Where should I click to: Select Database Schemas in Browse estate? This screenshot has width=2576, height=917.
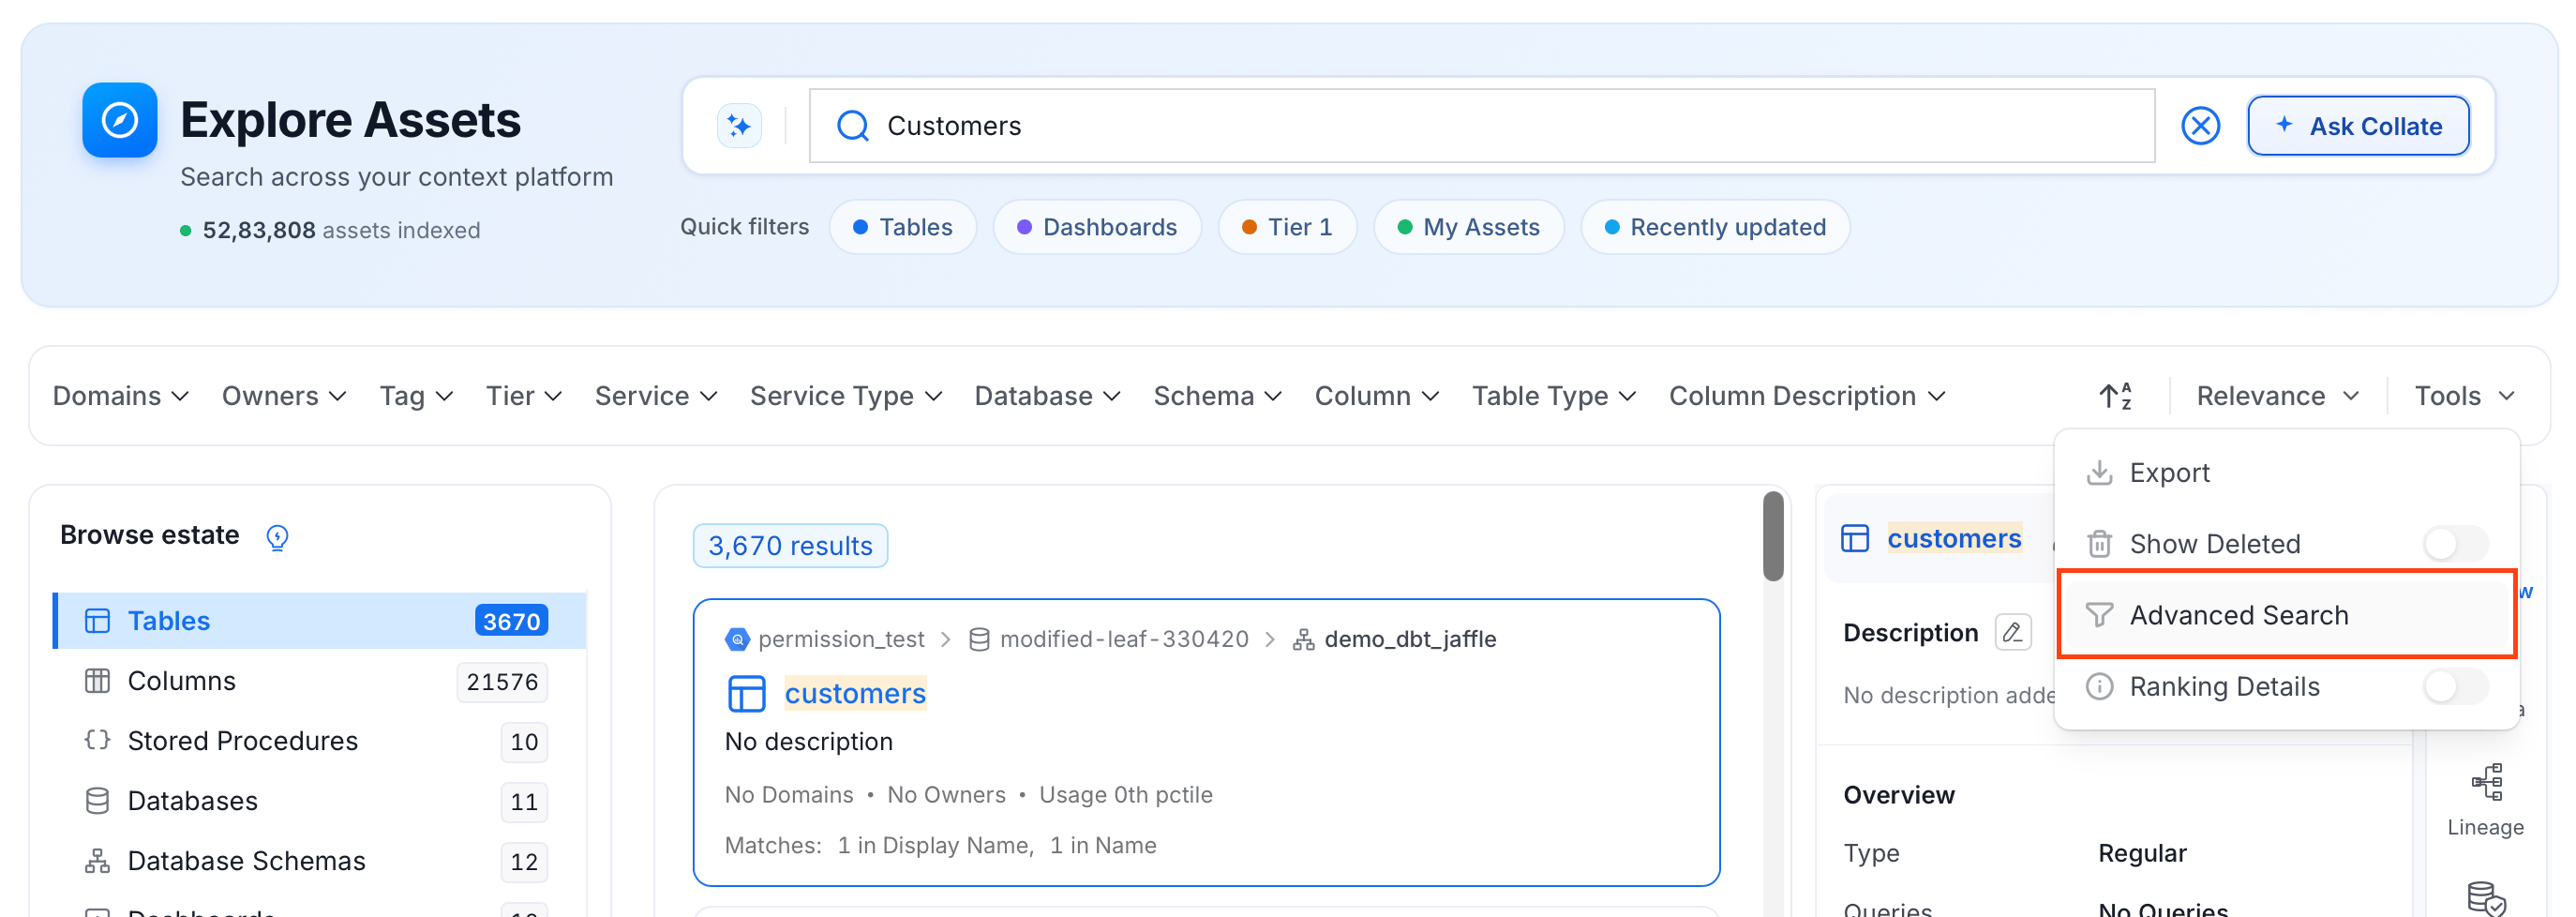tap(320, 861)
